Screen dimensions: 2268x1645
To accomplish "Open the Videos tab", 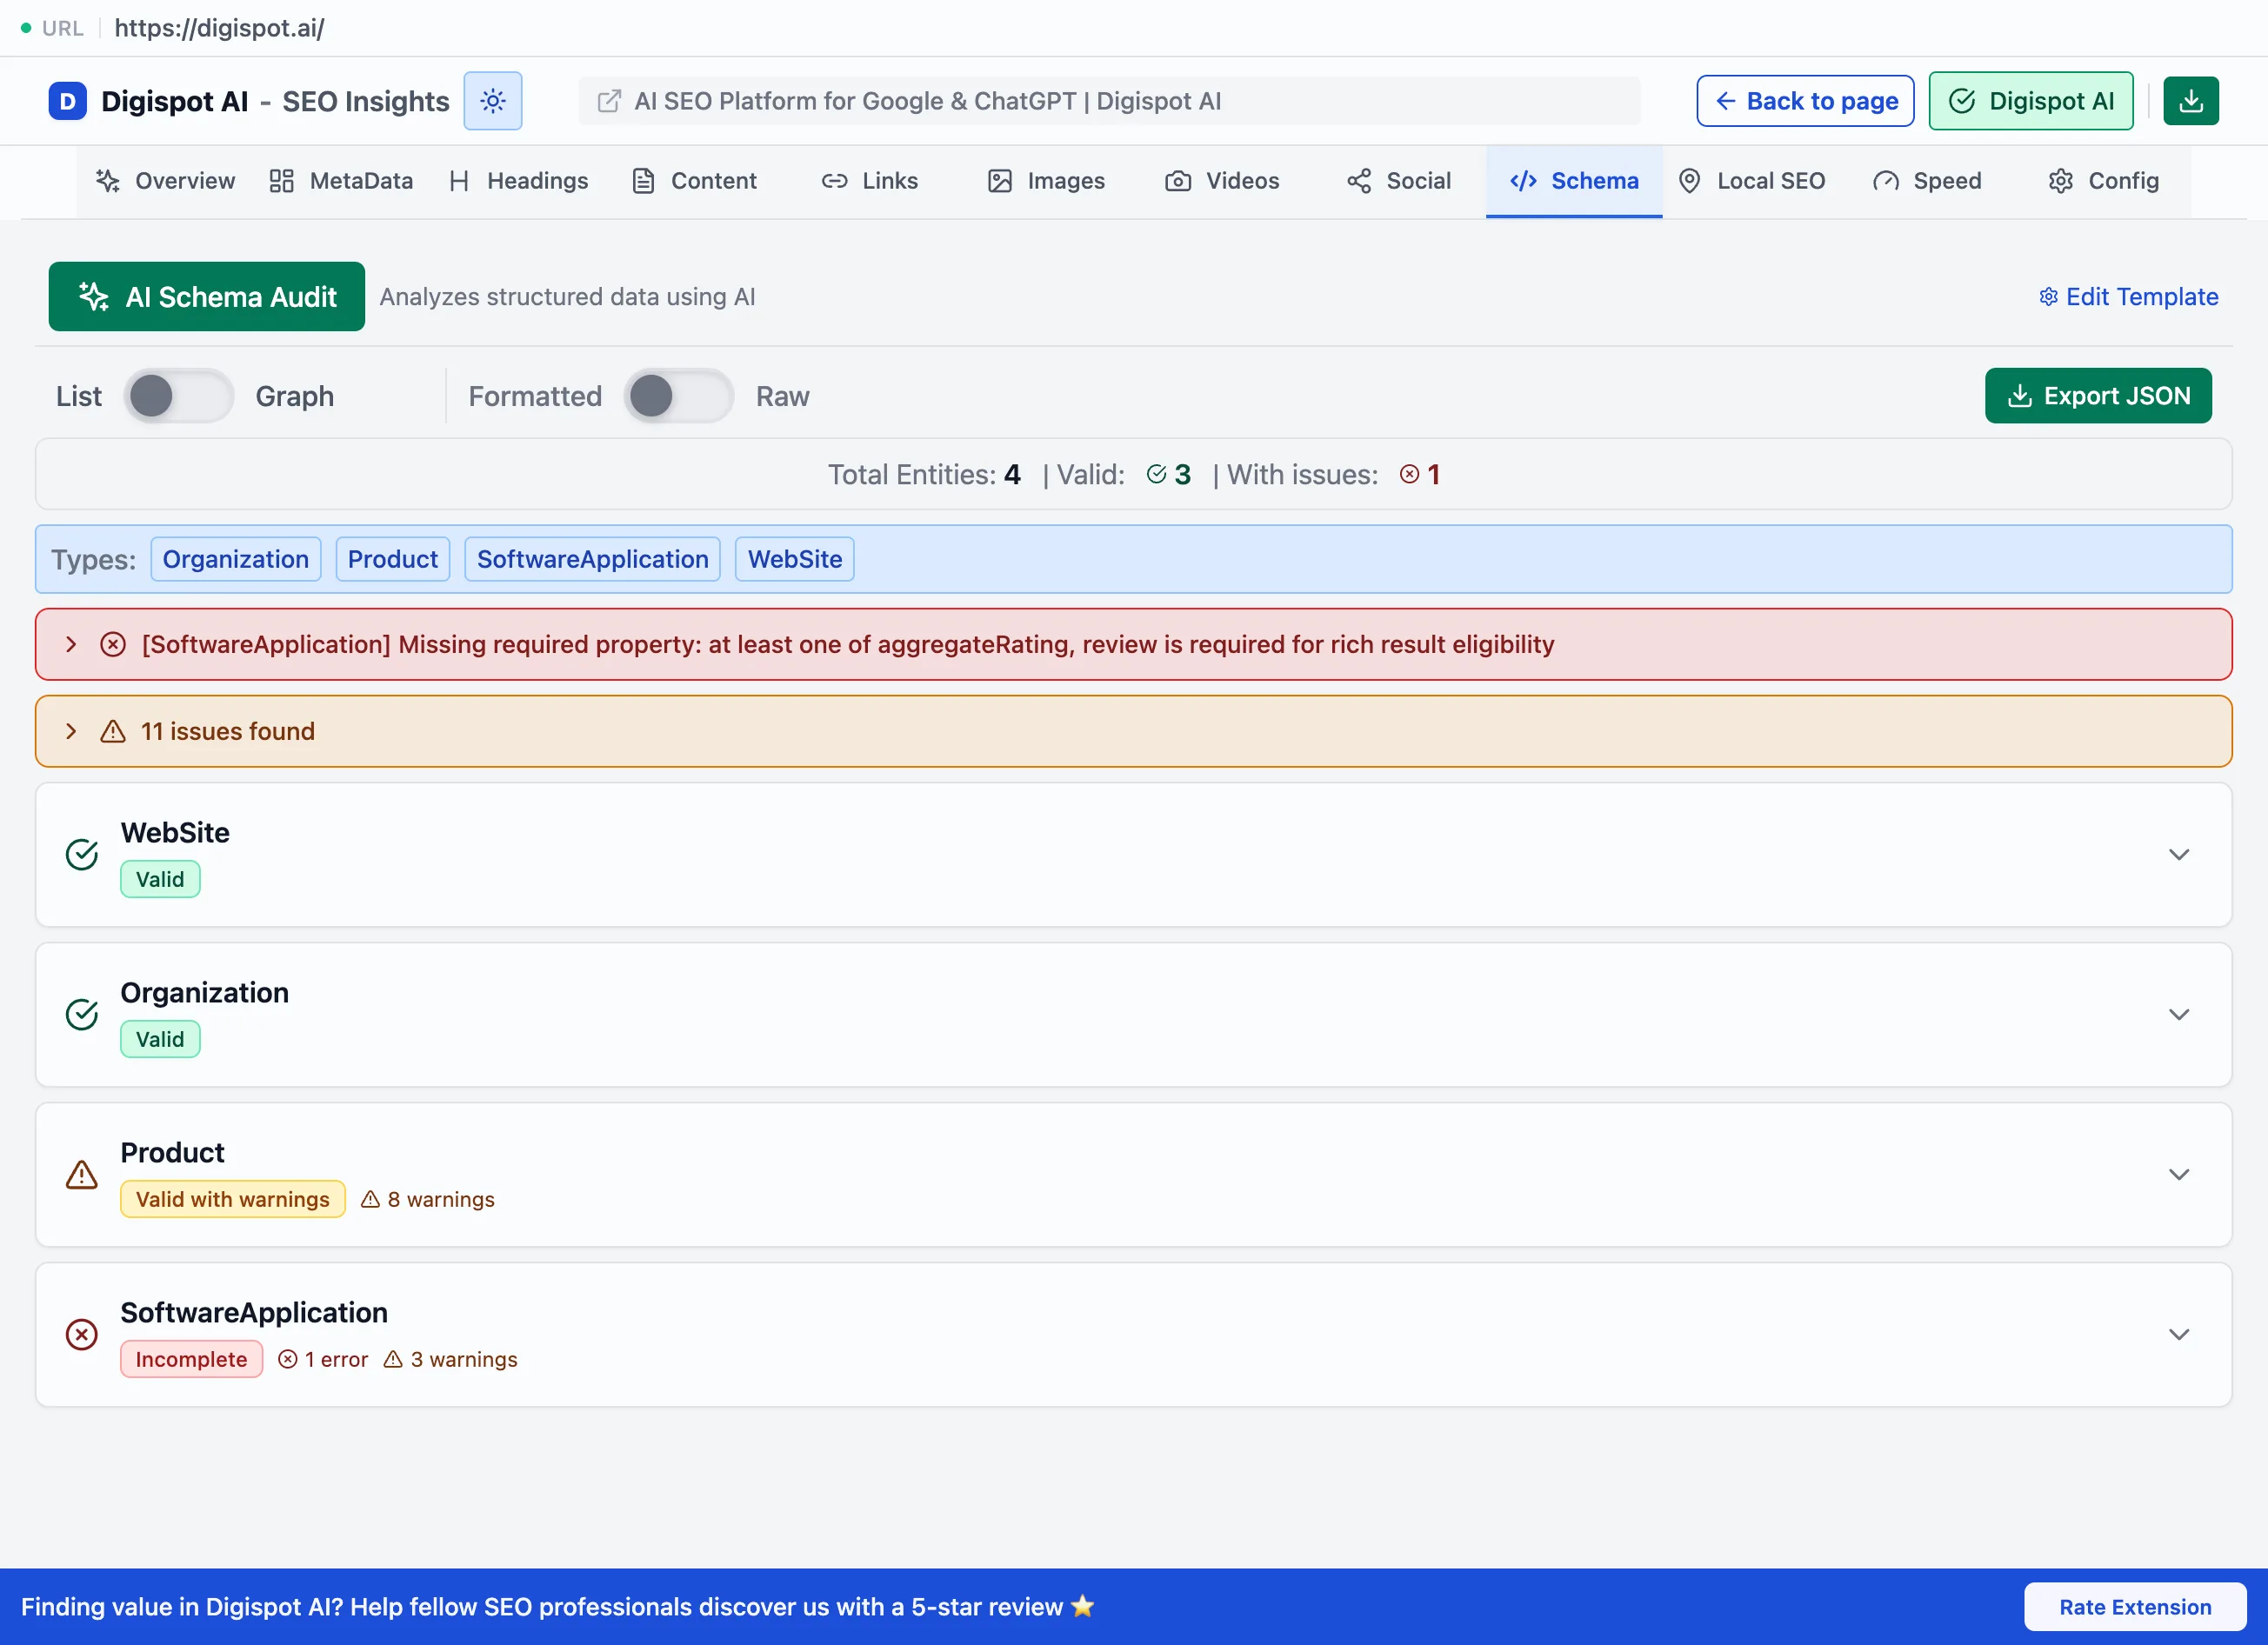I will pos(1222,181).
